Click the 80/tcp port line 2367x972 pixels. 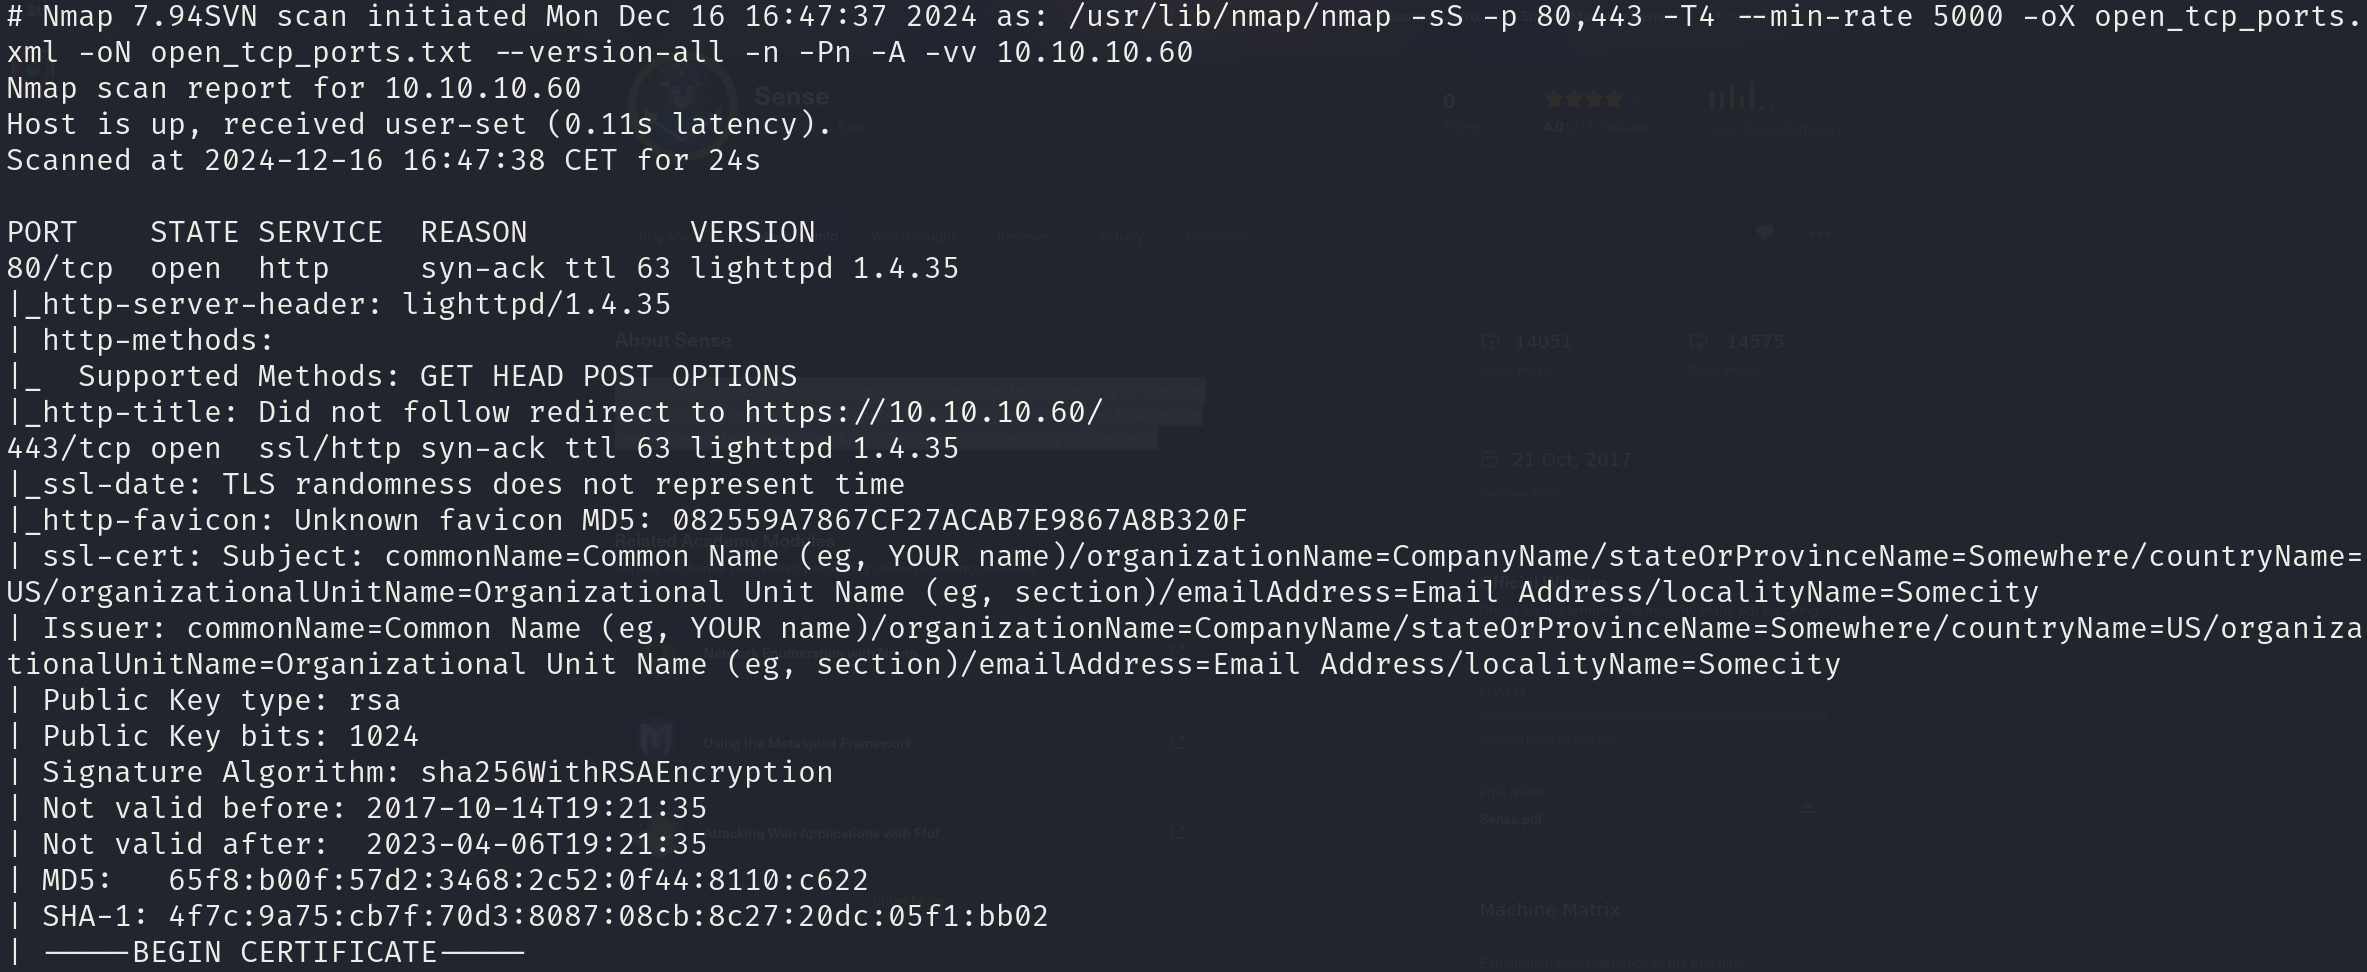[483, 268]
